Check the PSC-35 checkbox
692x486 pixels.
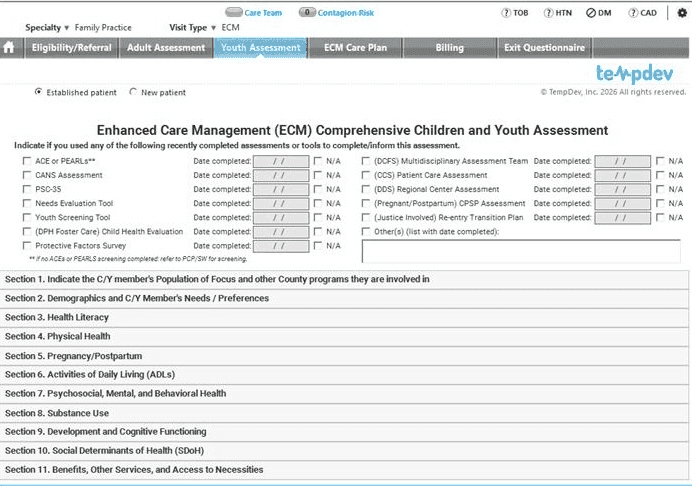click(27, 189)
